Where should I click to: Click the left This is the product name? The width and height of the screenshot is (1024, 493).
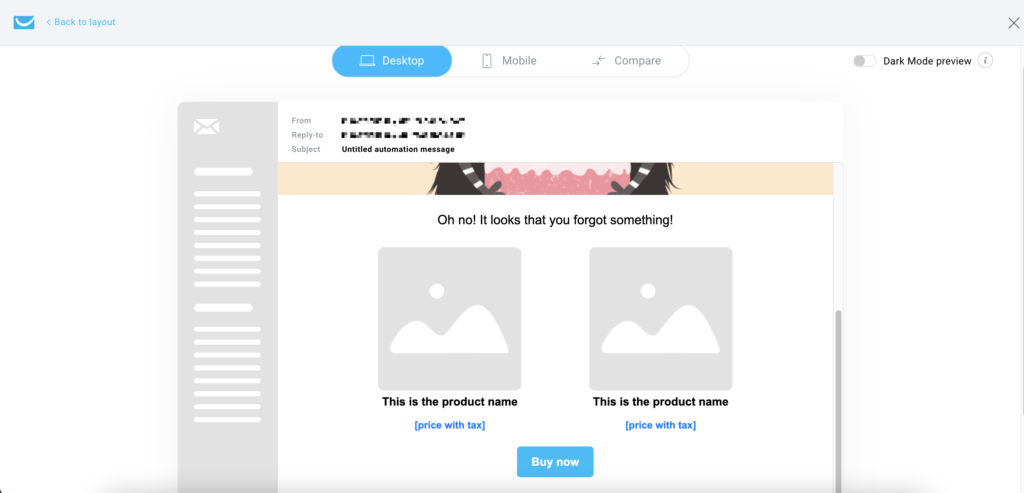click(449, 402)
